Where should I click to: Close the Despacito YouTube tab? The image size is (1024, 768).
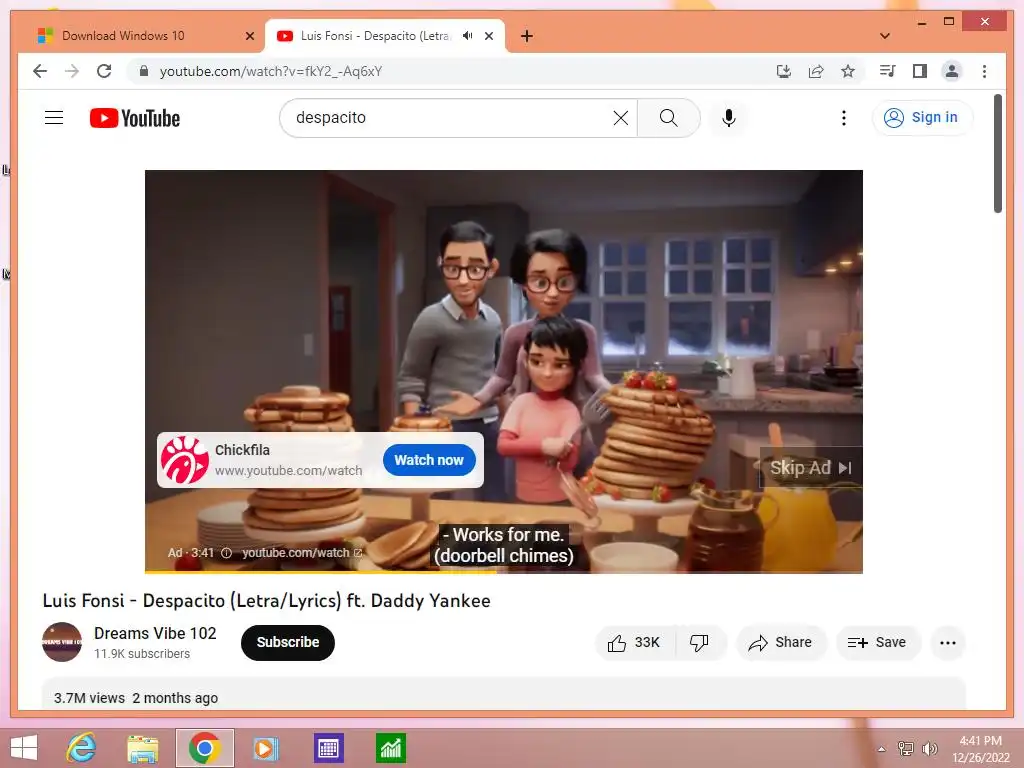[x=489, y=36]
